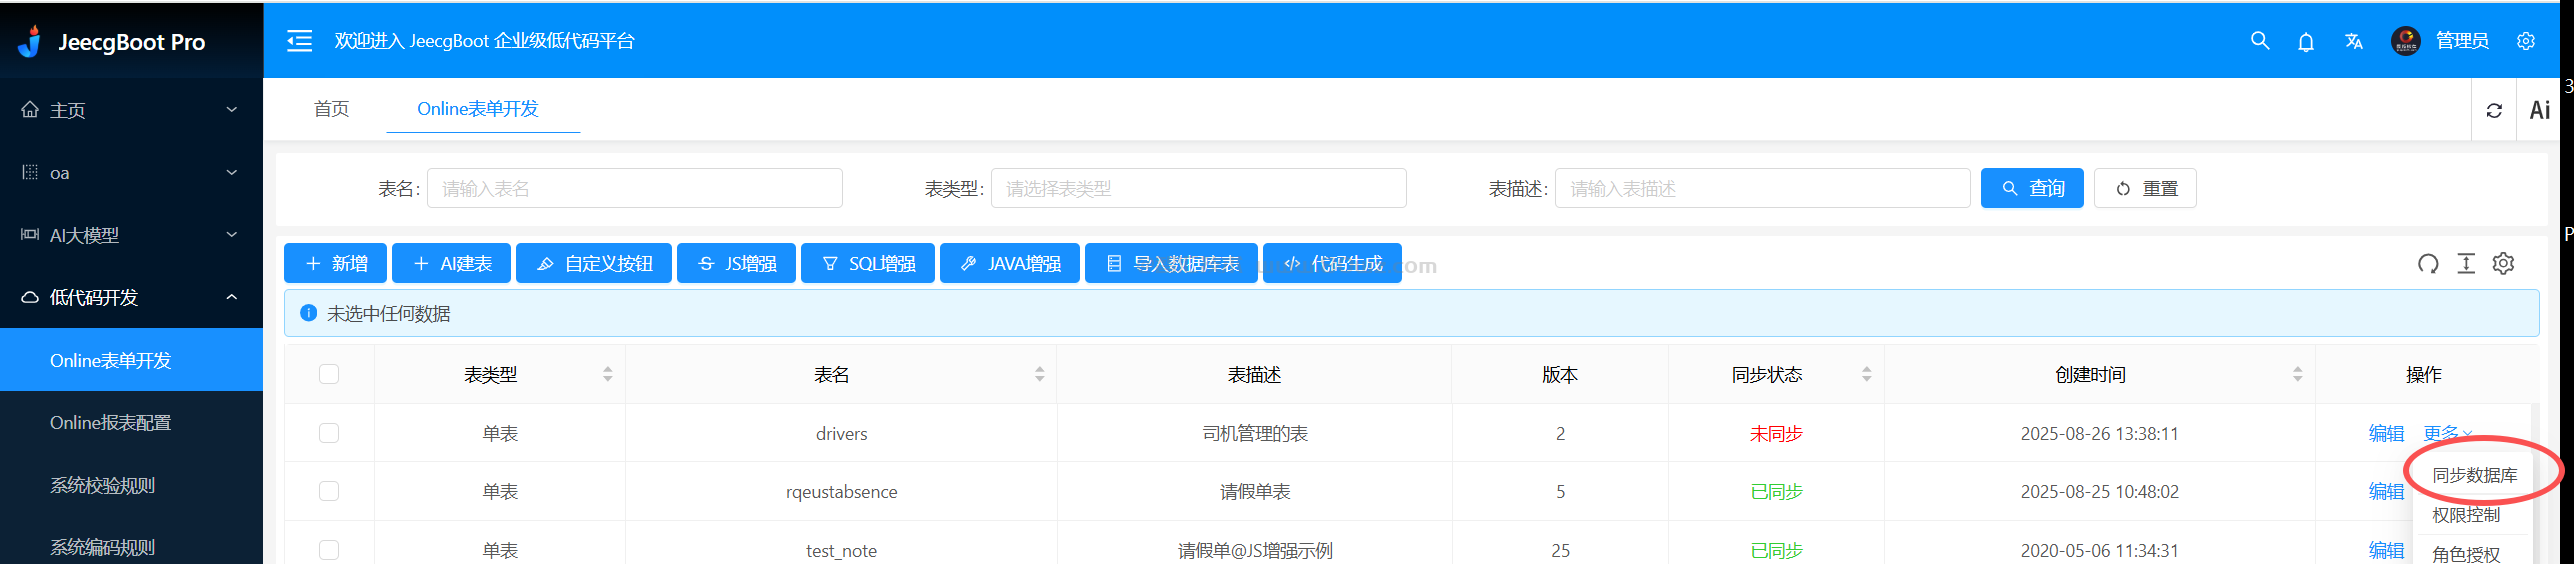Click the 请假单表 description cell
Image resolution: width=2574 pixels, height=564 pixels.
click(1254, 491)
